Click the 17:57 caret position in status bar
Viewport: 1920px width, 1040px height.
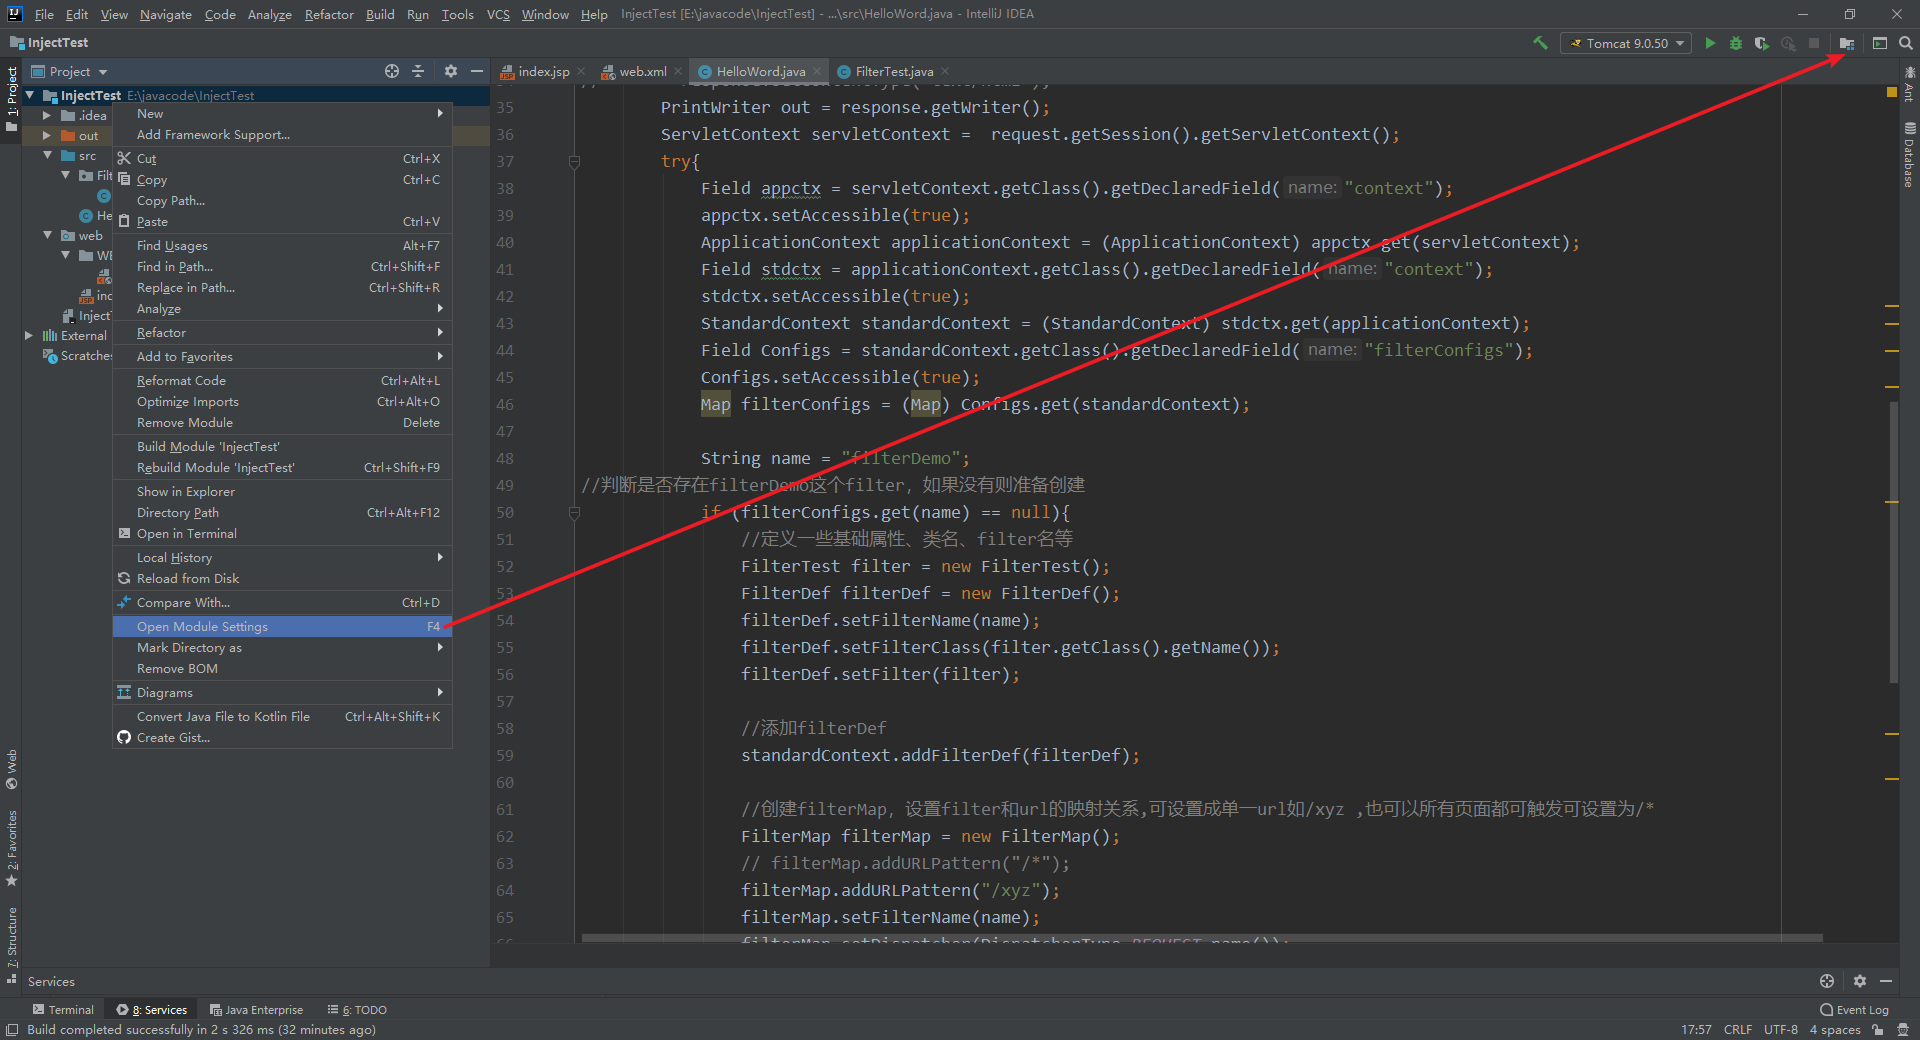[x=1696, y=1029]
